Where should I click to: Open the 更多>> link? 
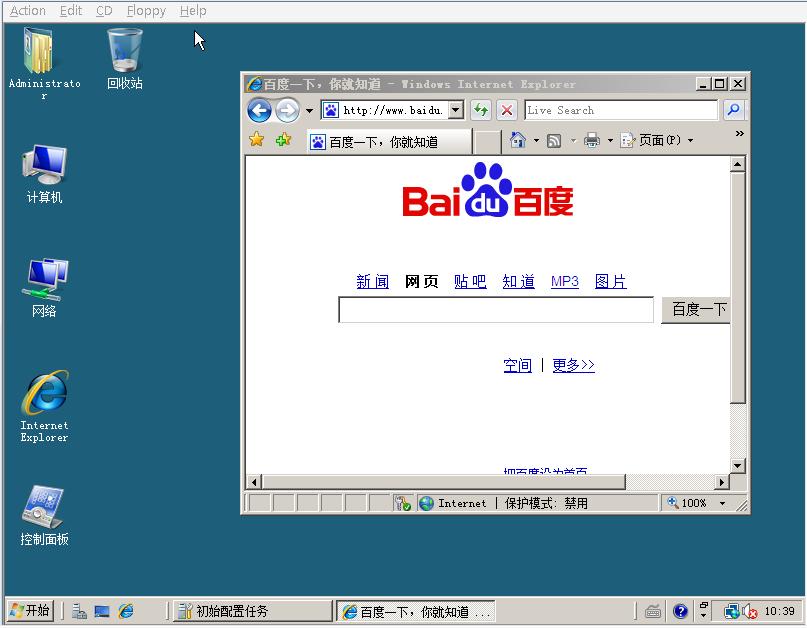pyautogui.click(x=573, y=365)
